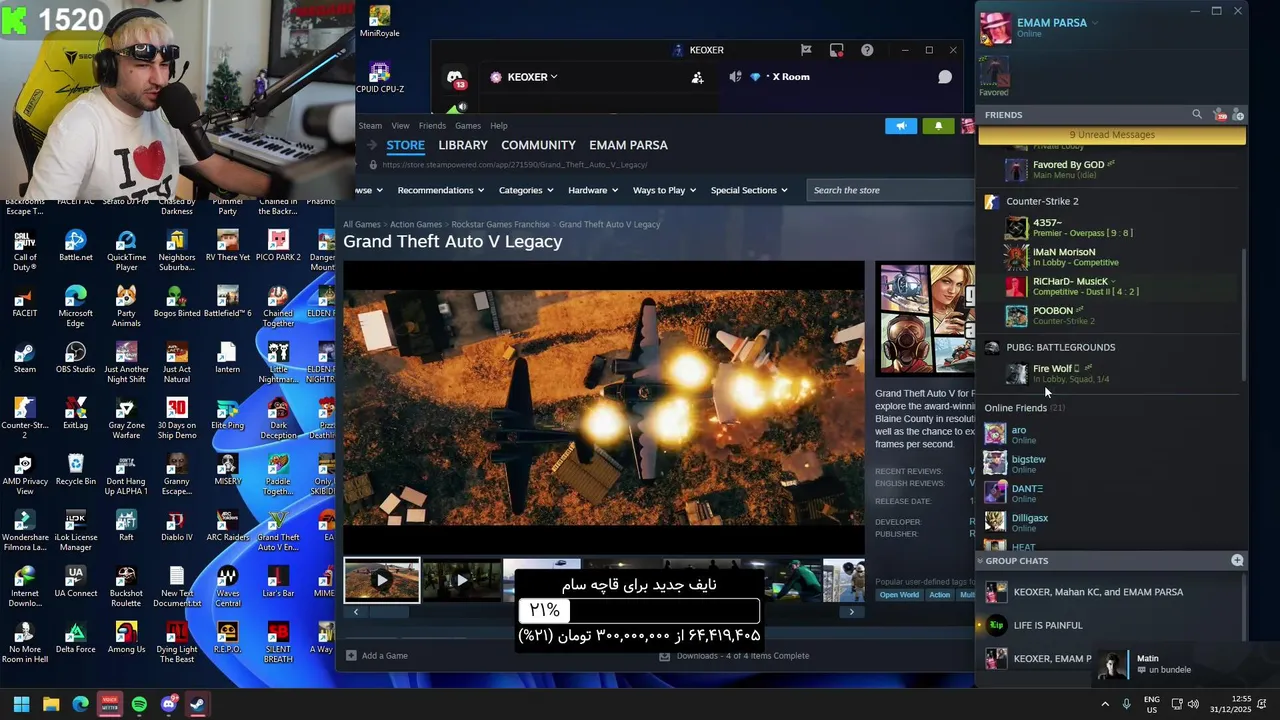1280x720 pixels.
Task: Open EMAM PARSA profile tab
Action: click(628, 145)
